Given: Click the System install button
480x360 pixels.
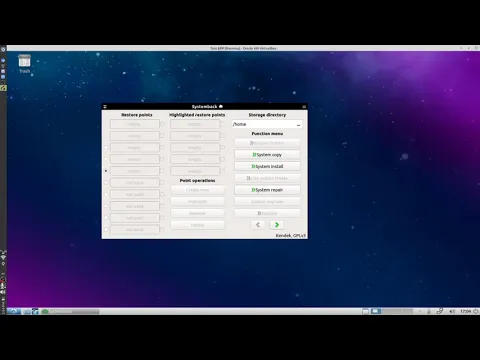Looking at the screenshot, I should tap(267, 166).
